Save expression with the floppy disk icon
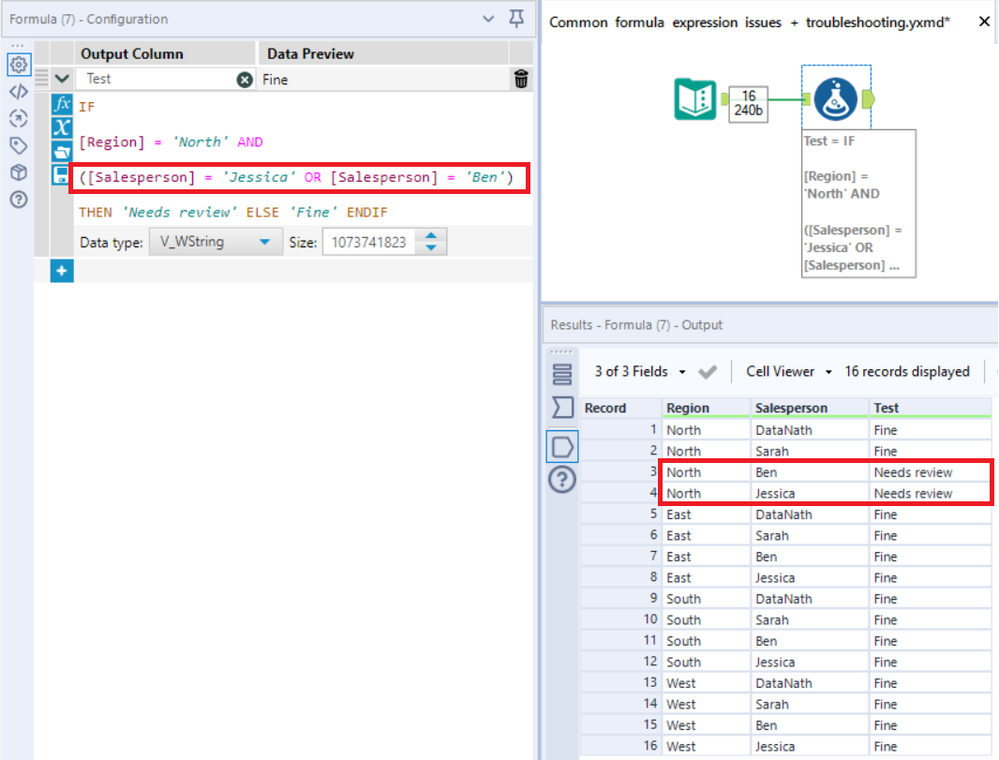The width and height of the screenshot is (999, 760). (x=62, y=175)
